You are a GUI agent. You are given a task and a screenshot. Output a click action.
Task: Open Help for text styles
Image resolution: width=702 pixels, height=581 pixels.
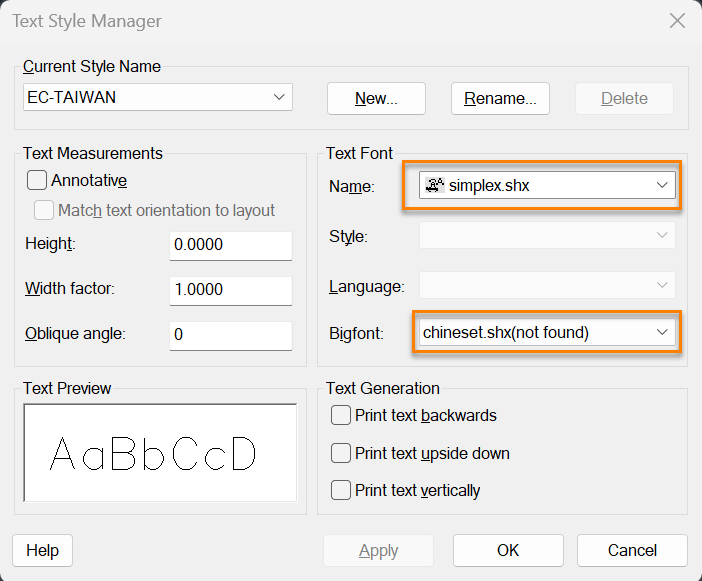coord(43,550)
